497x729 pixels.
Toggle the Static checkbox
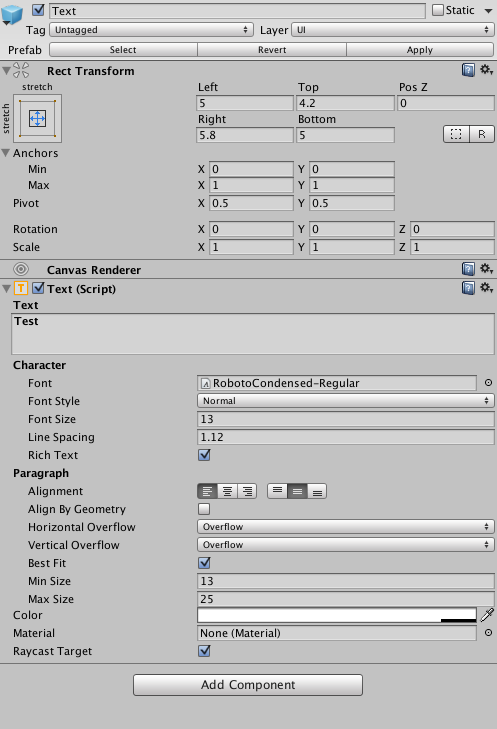(437, 10)
